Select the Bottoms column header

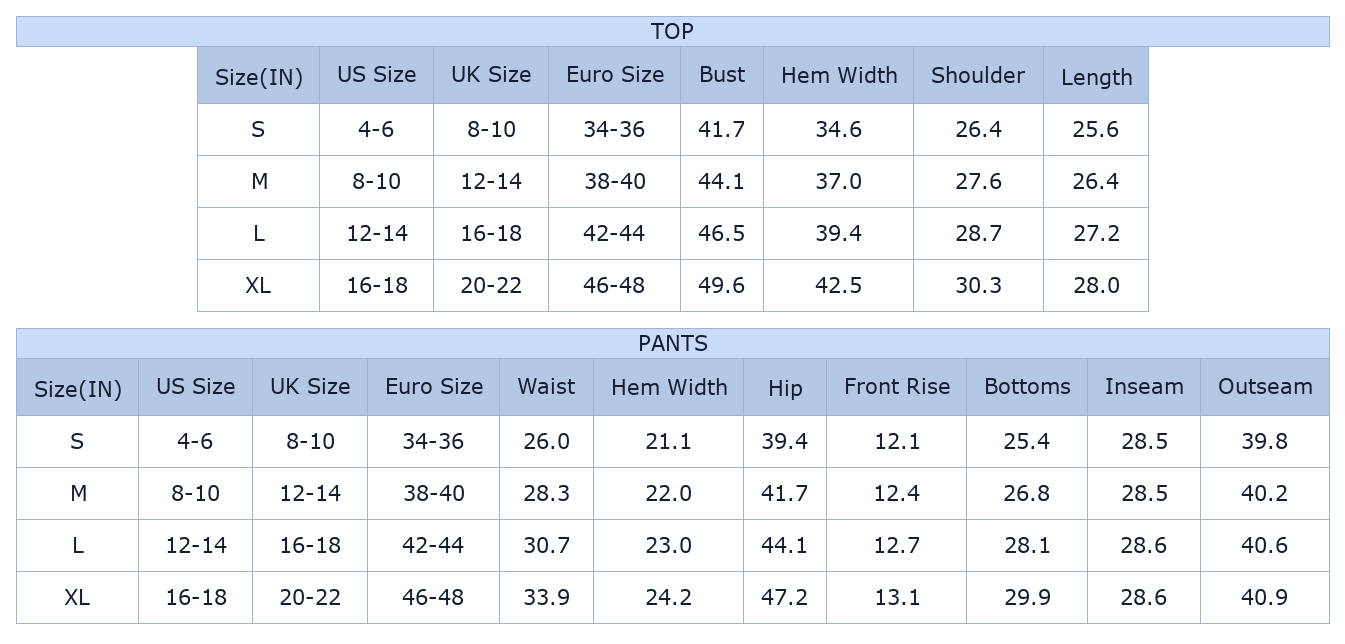[x=1027, y=387]
